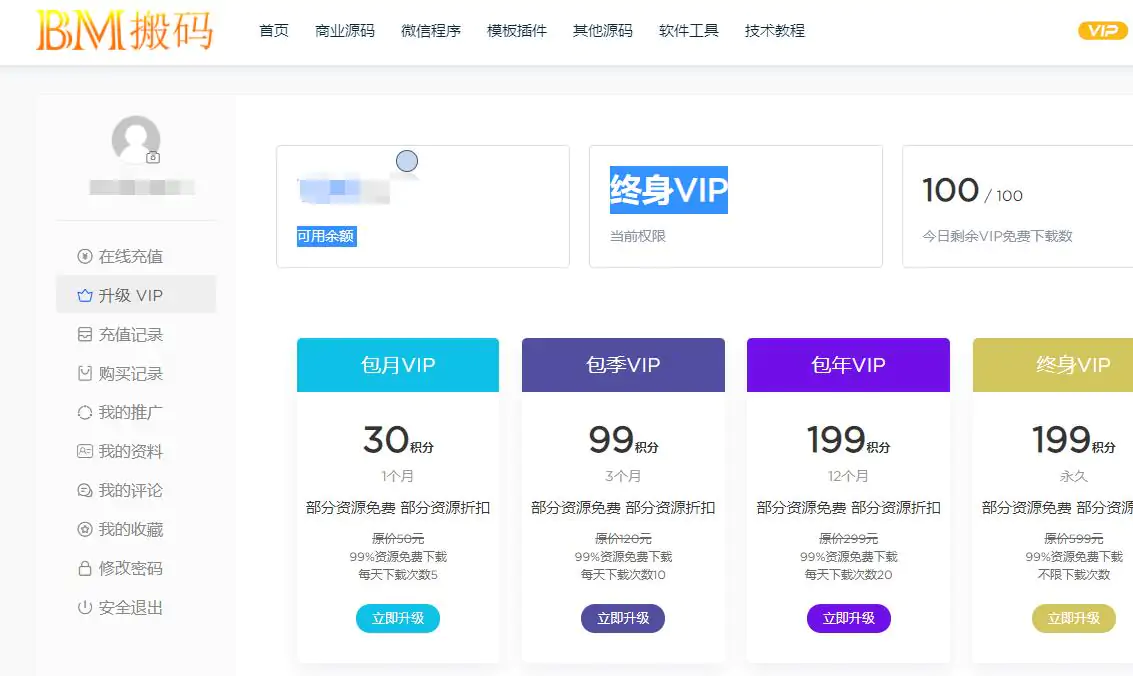Image resolution: width=1133 pixels, height=676 pixels.
Task: Click 原价50元 strikethrough text
Action: point(397,539)
